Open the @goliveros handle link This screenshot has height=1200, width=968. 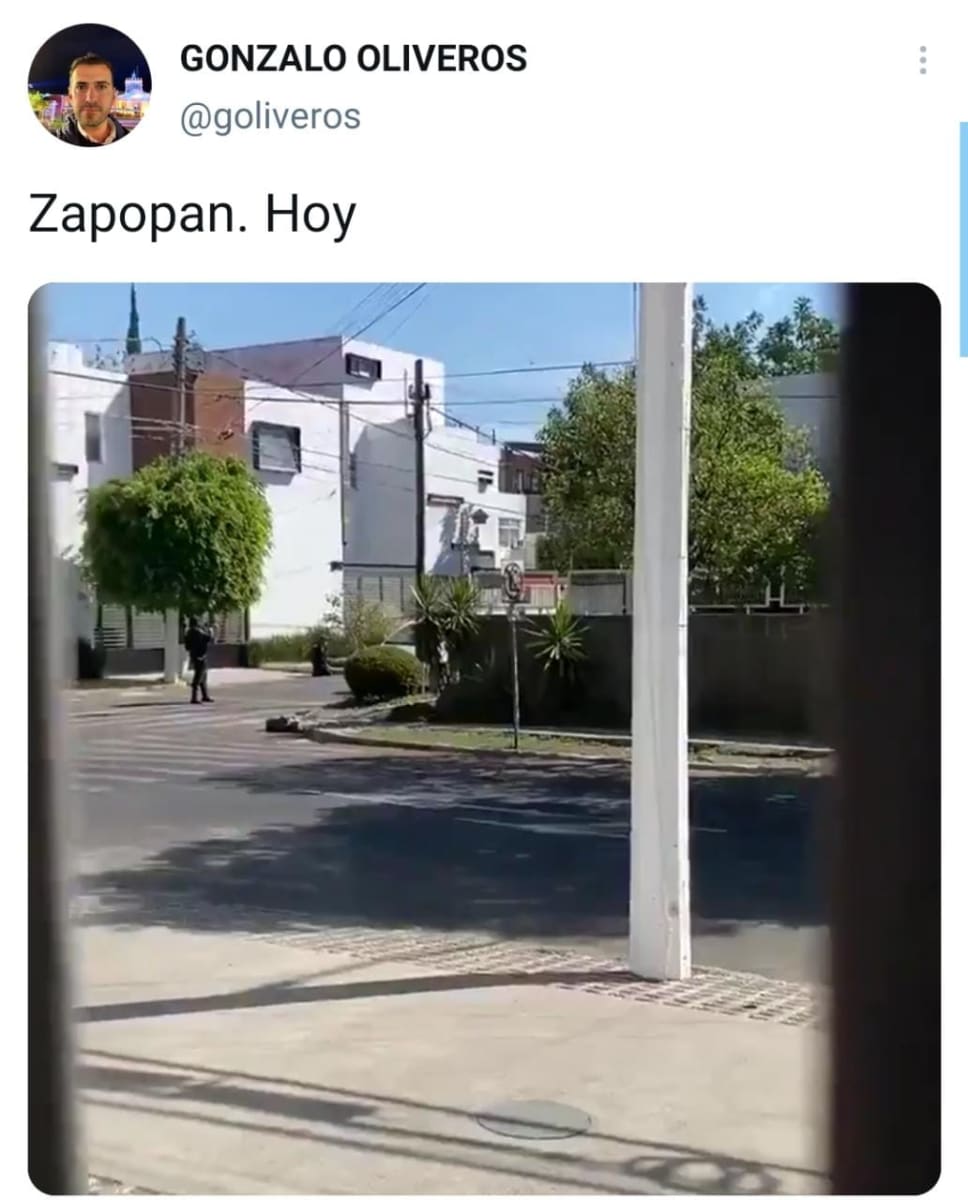coord(270,117)
